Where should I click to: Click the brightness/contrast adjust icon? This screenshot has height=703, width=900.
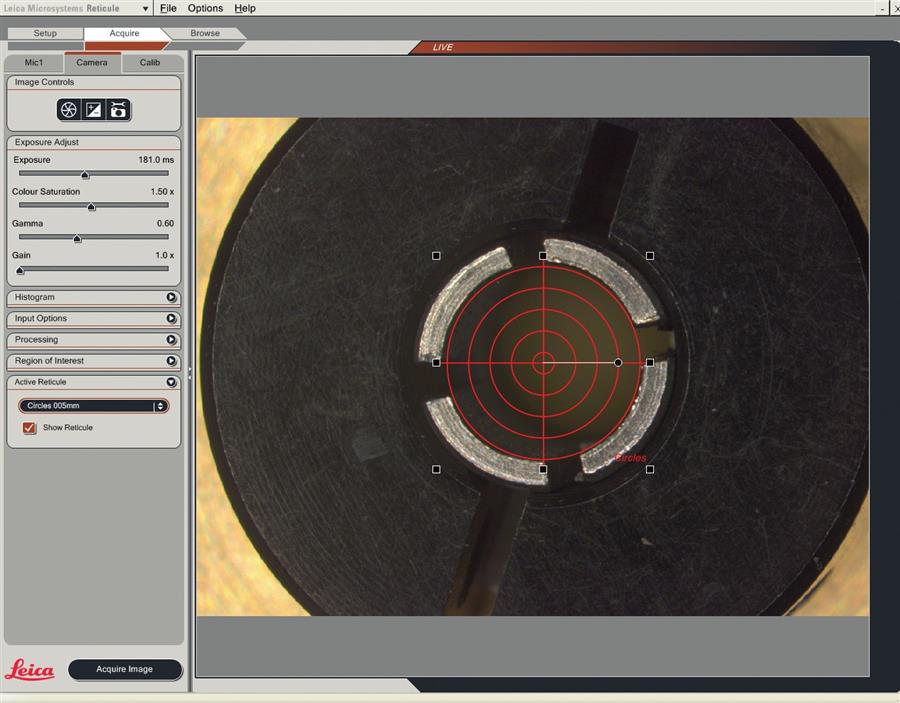tap(94, 110)
